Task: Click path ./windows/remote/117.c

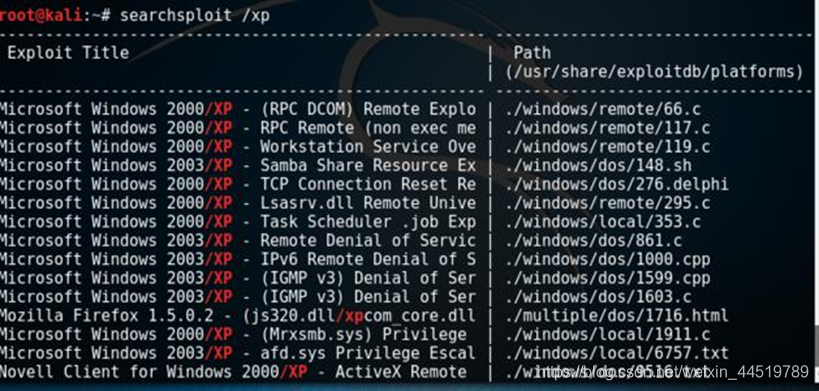Action: 607,128
